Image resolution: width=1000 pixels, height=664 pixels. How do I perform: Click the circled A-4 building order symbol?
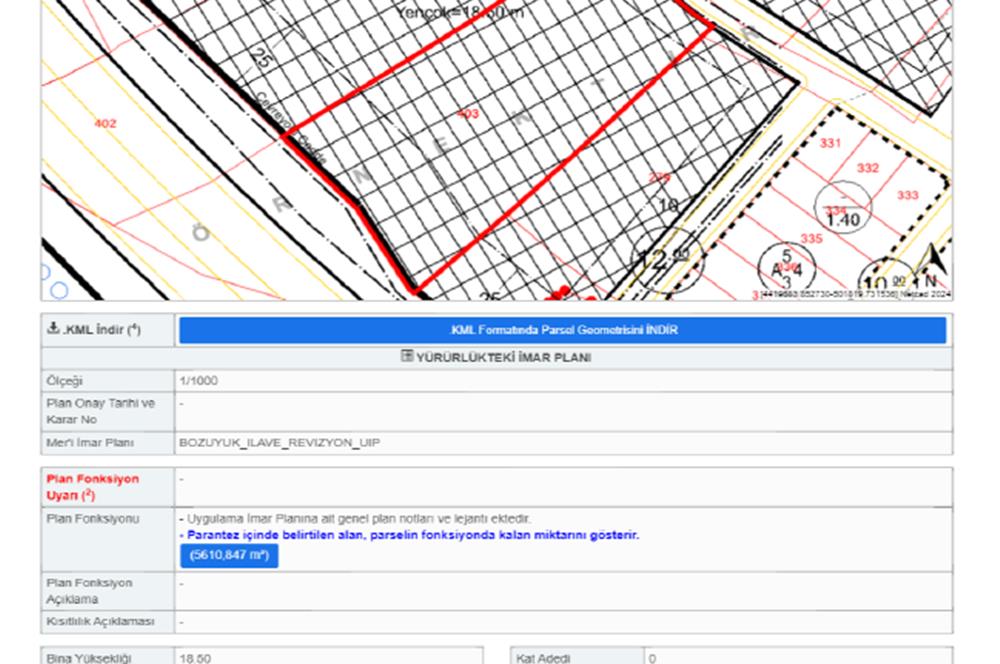[787, 267]
